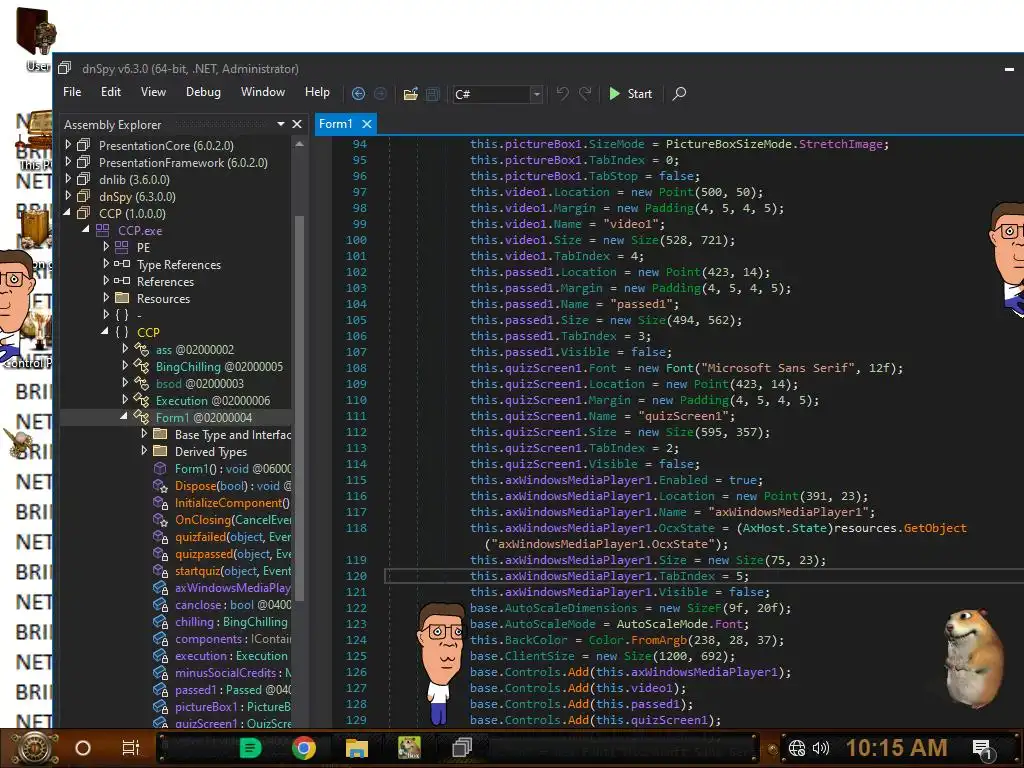Click the GetObject method link on line 118

click(935, 528)
